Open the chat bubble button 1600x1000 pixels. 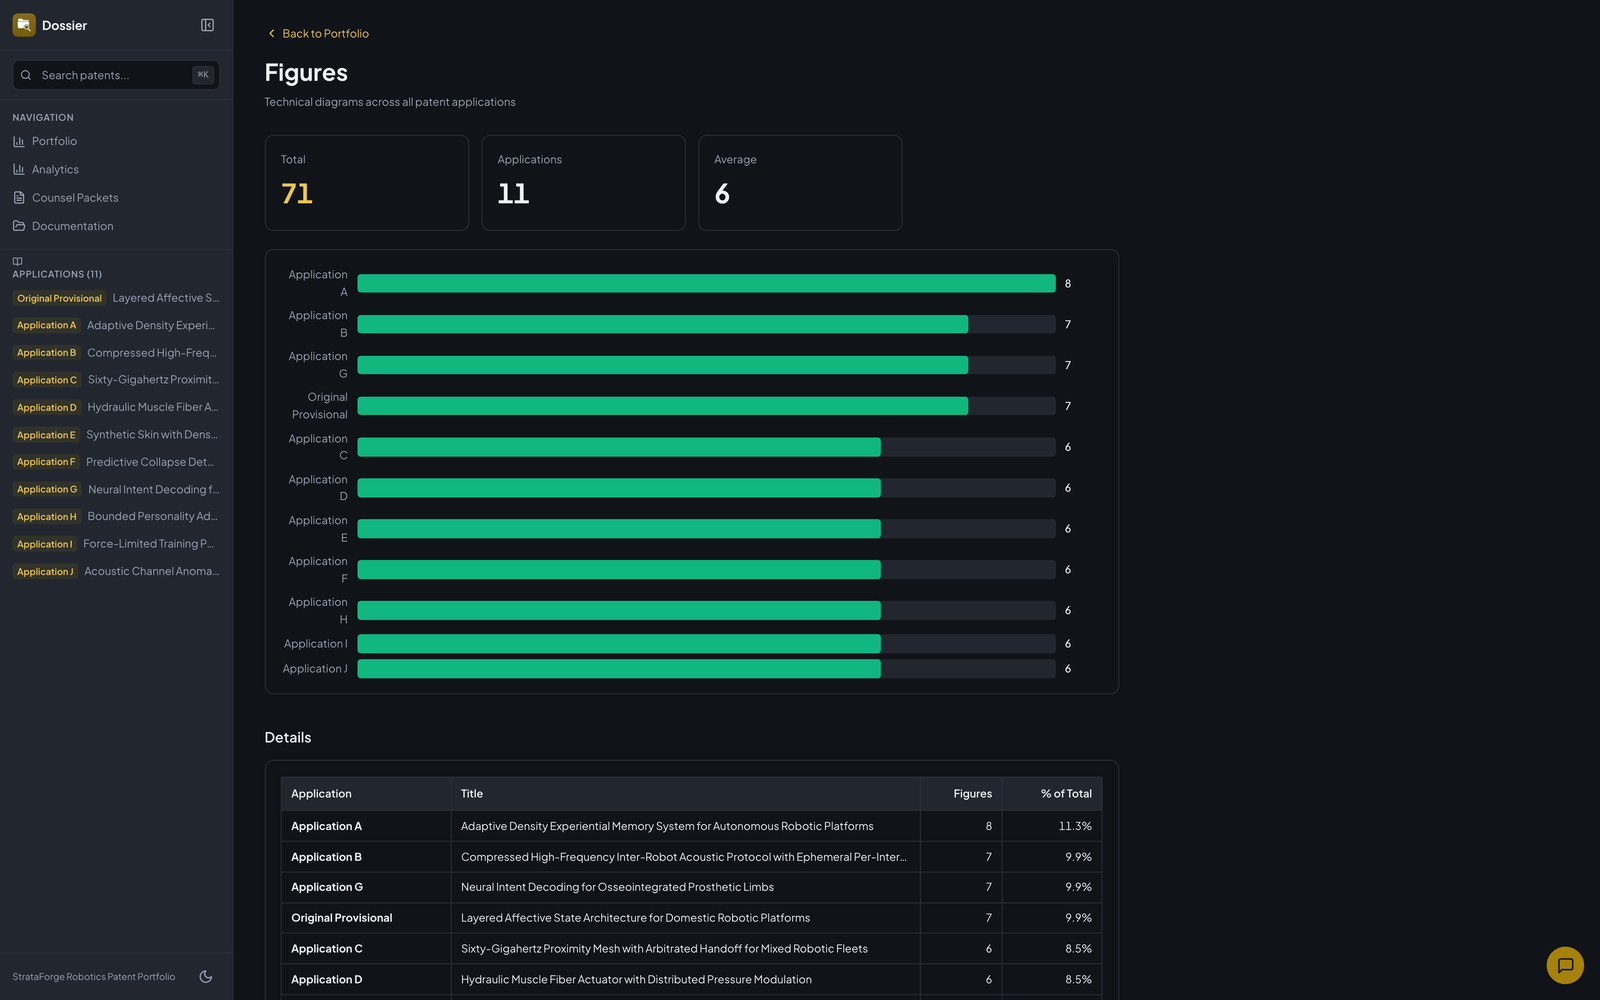tap(1565, 965)
